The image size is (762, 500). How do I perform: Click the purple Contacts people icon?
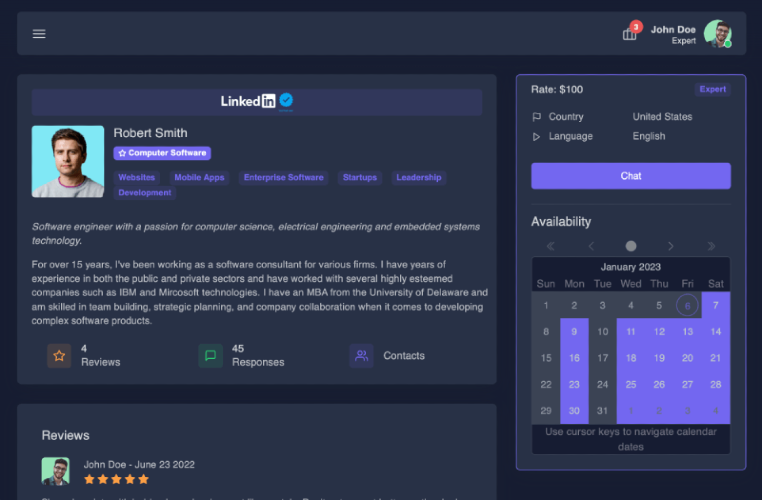(x=361, y=356)
